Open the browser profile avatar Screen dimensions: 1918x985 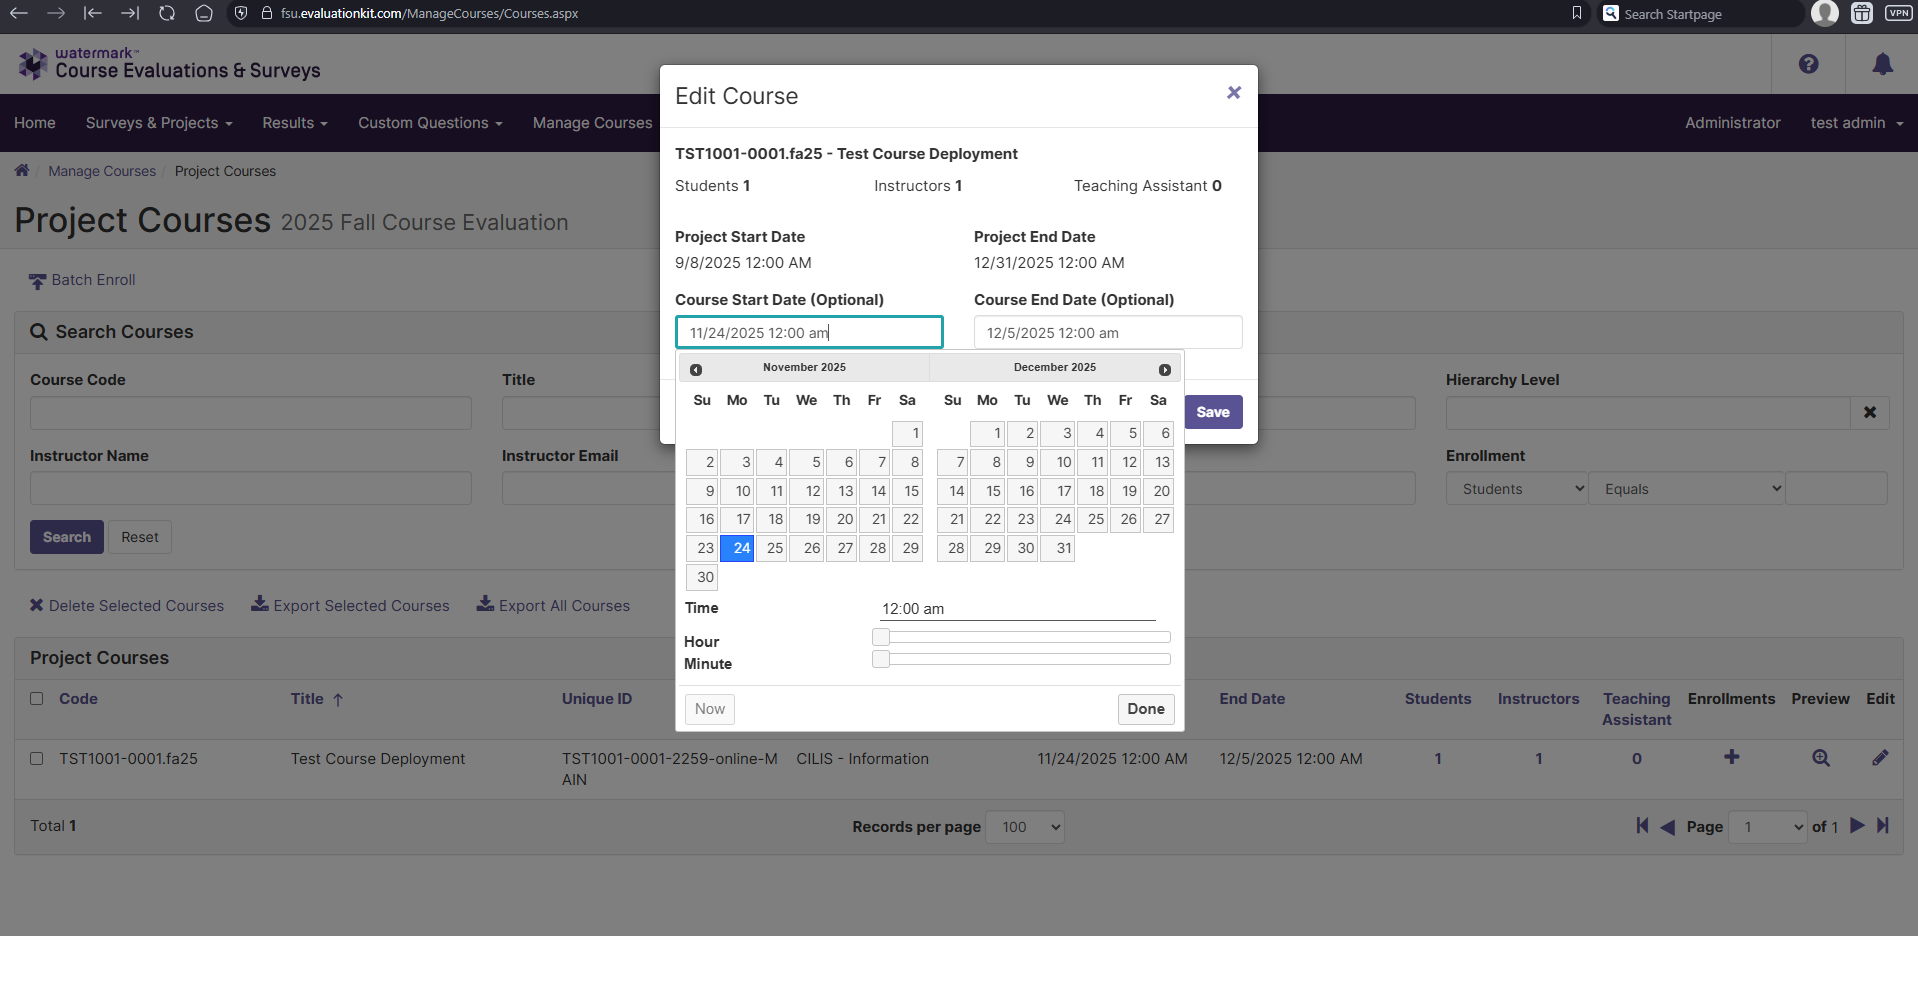tap(1824, 13)
